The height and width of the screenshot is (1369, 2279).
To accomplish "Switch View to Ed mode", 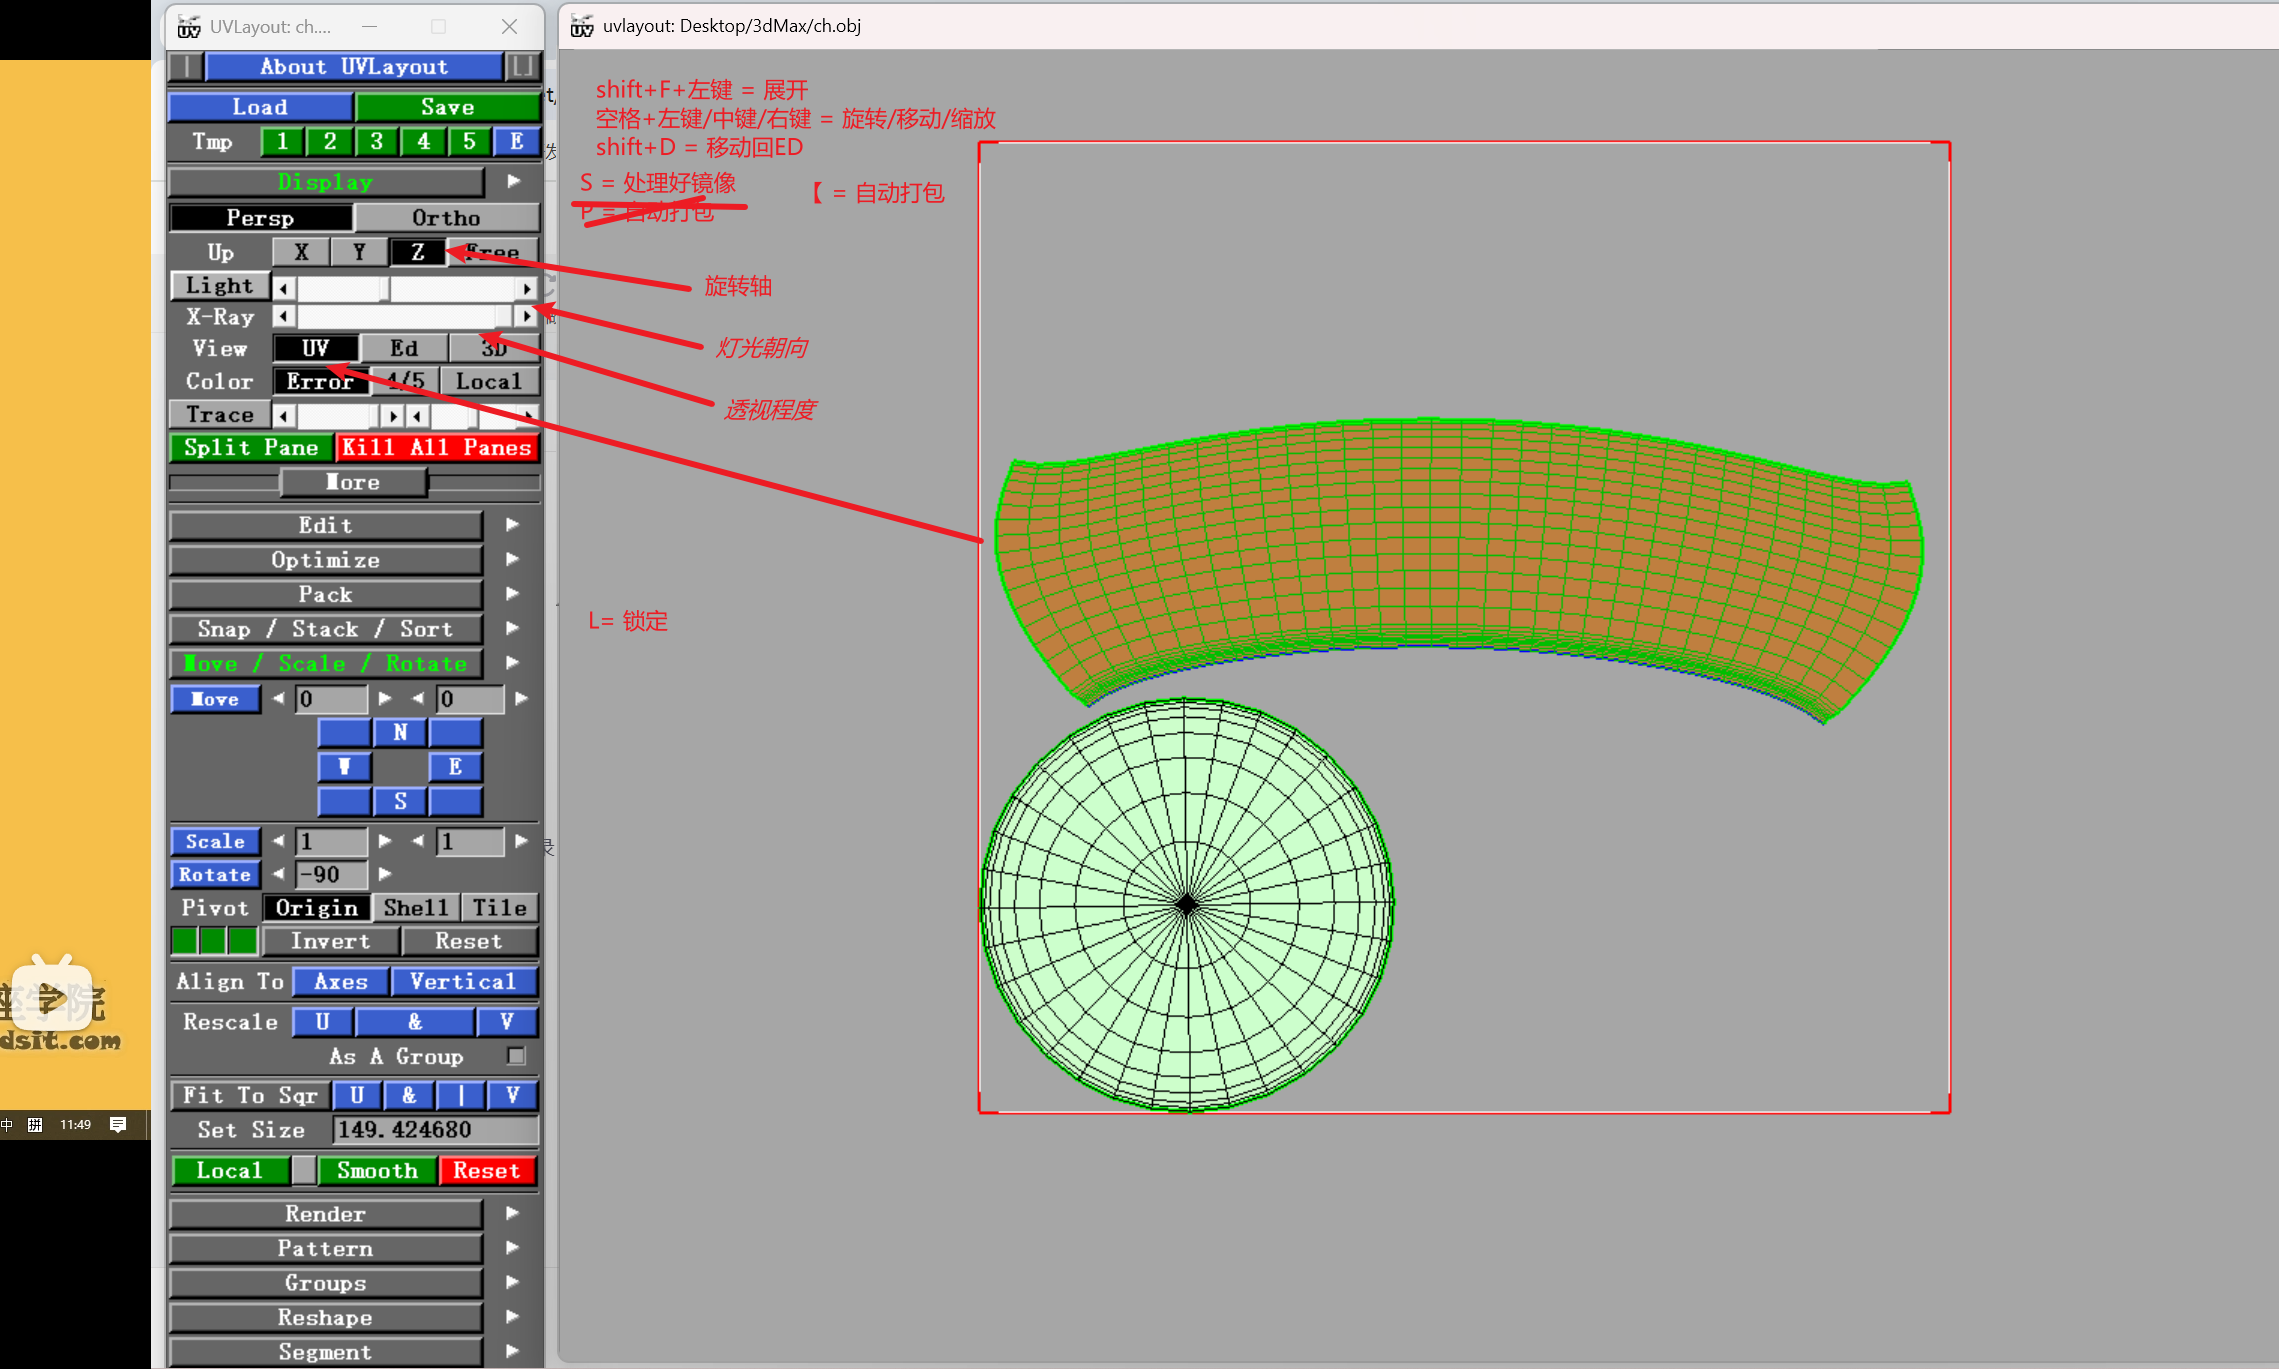I will click(x=404, y=348).
